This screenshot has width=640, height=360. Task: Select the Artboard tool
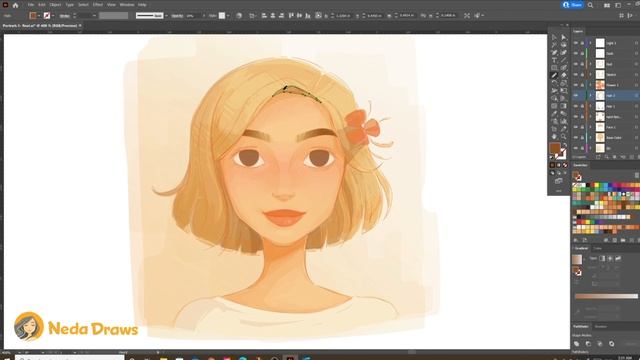pyautogui.click(x=554, y=129)
